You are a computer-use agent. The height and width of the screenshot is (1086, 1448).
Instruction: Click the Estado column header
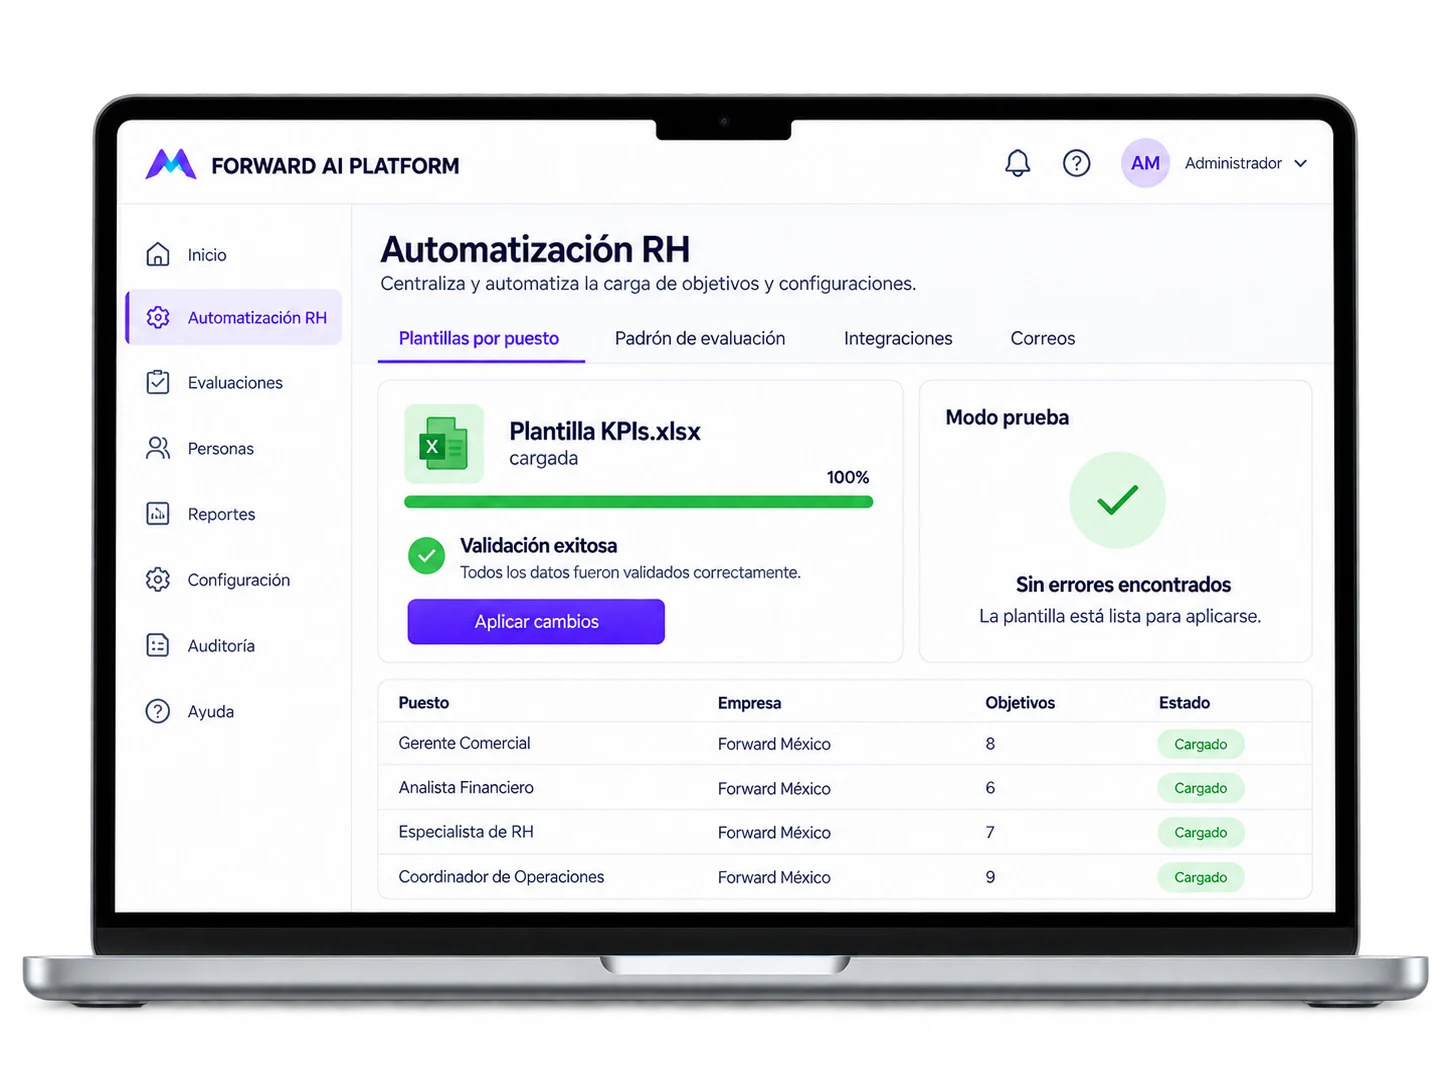(1184, 703)
